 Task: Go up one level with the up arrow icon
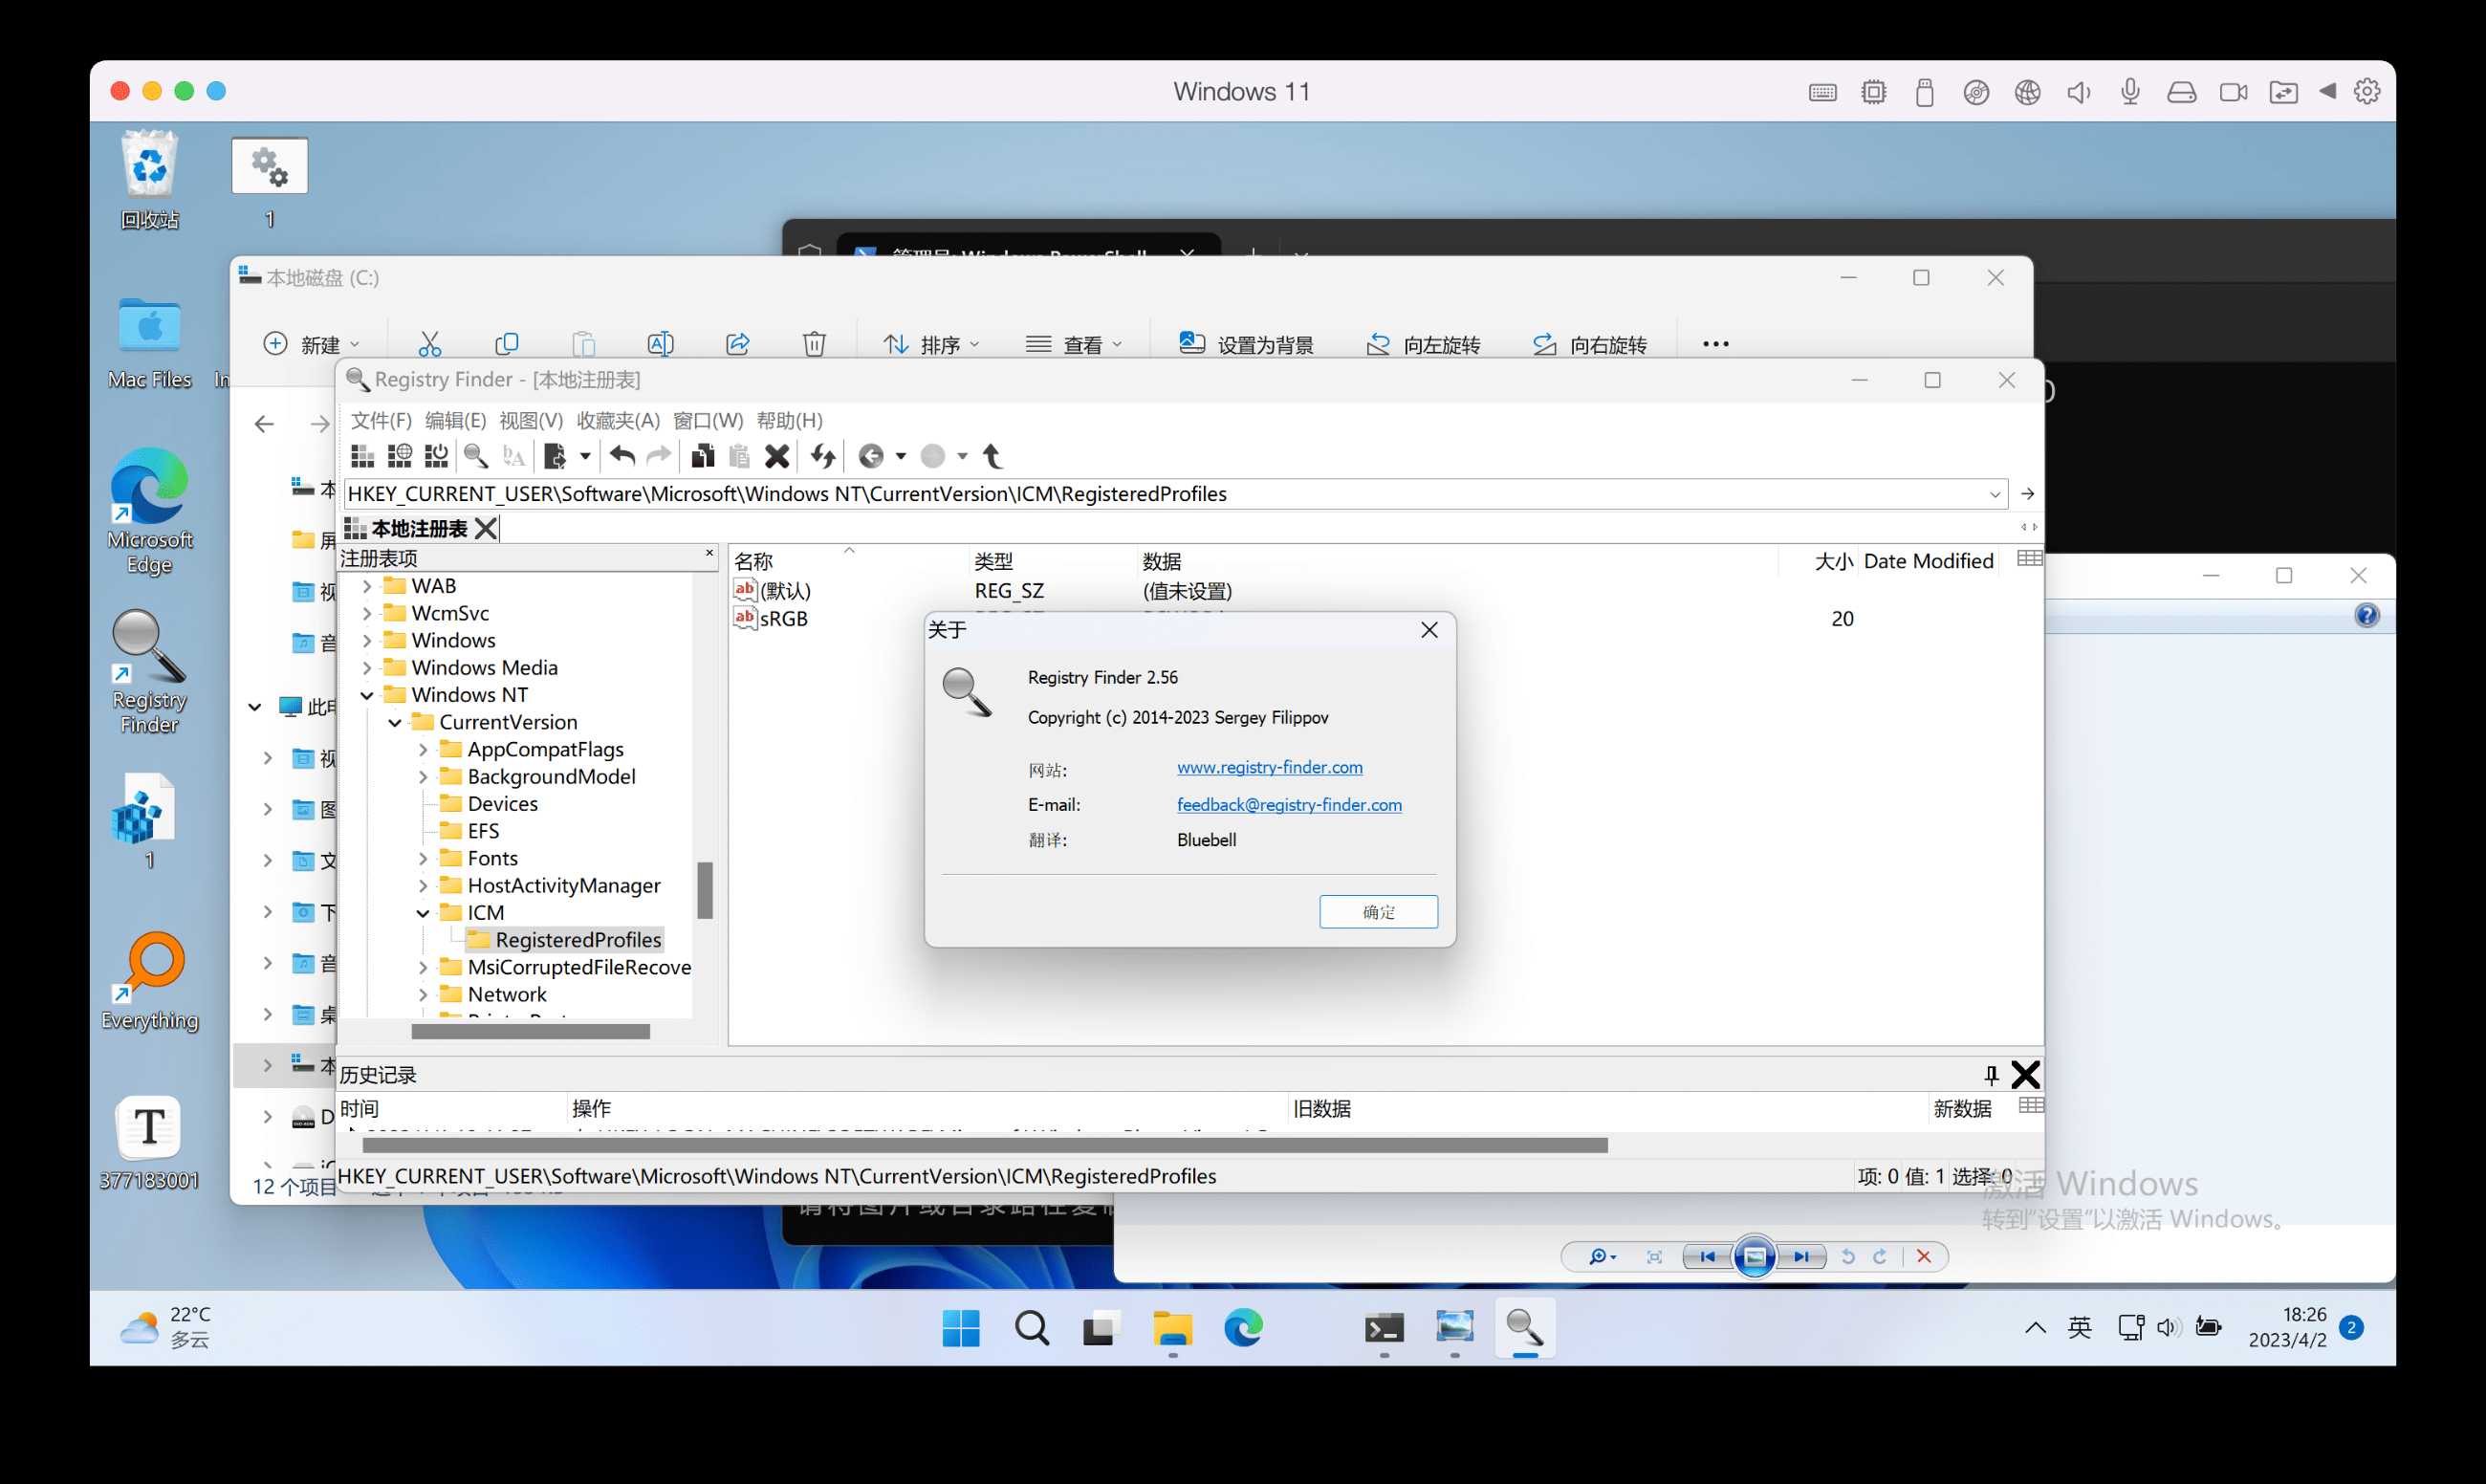pos(992,456)
